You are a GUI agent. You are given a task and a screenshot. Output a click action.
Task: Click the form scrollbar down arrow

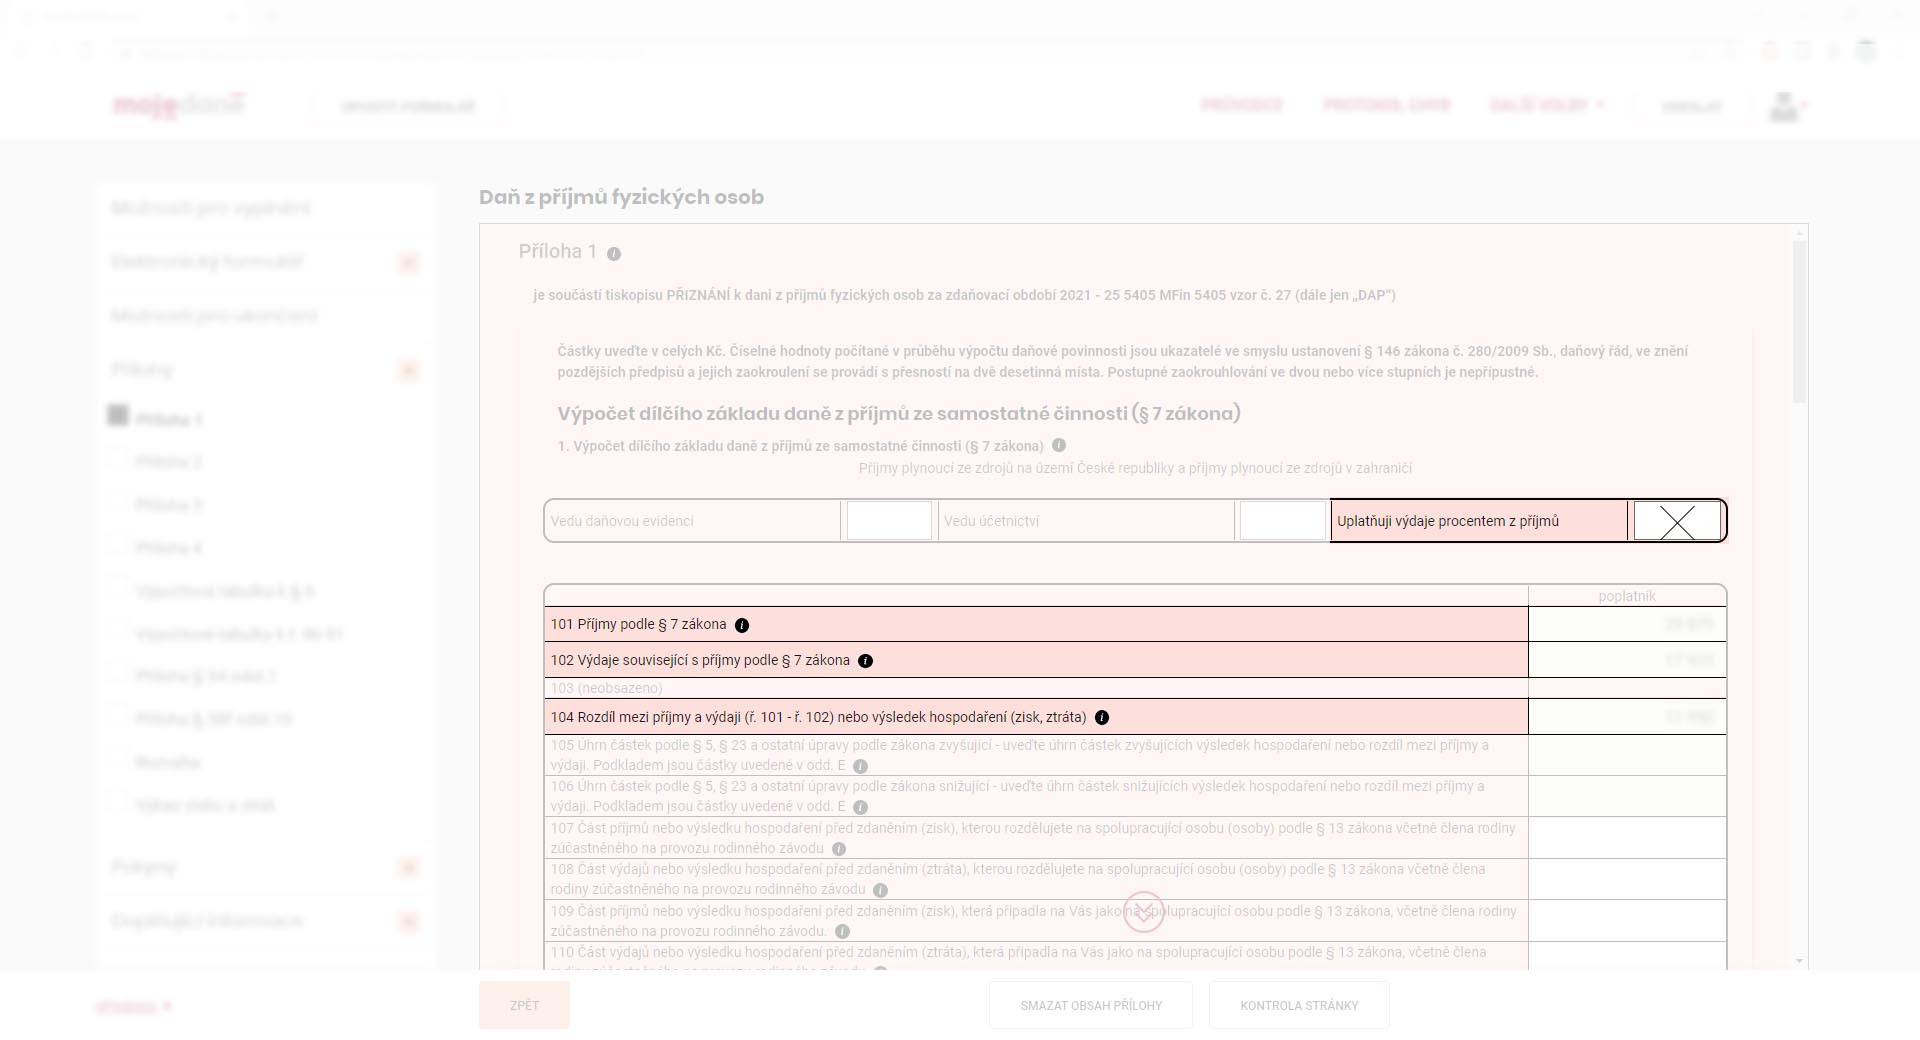click(1800, 961)
